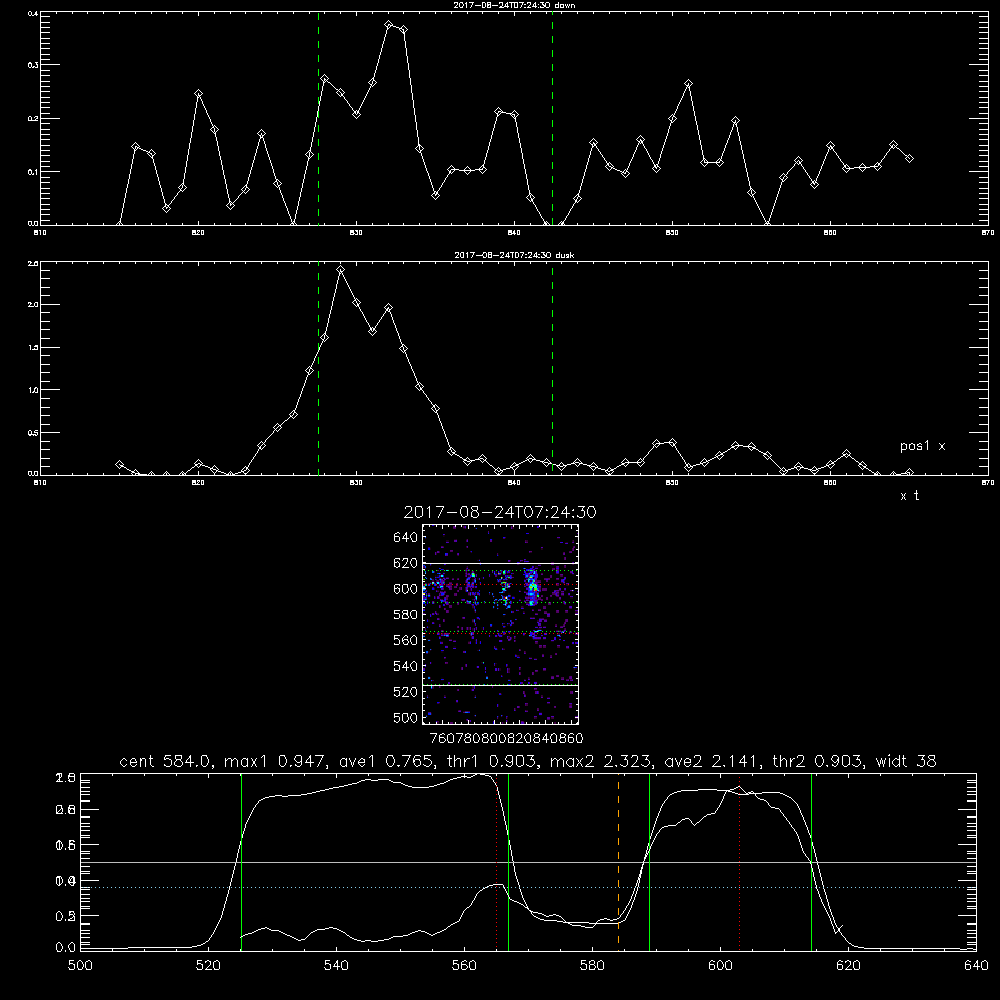The image size is (1000, 1000).
Task: Click dusk plot y-axis label 0.5
Action: (34, 432)
